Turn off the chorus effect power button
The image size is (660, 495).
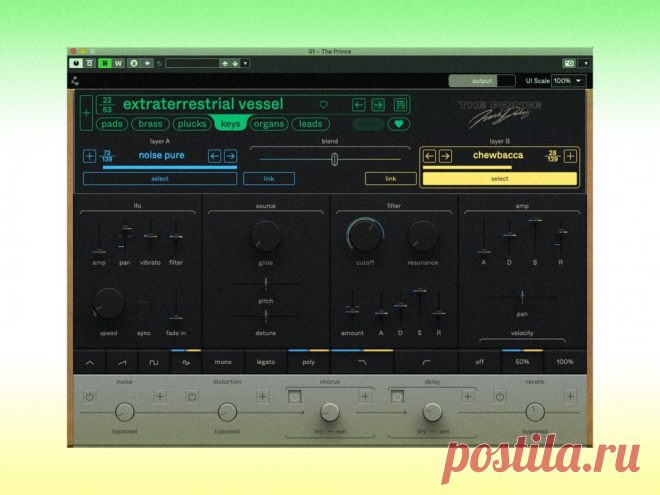295,397
